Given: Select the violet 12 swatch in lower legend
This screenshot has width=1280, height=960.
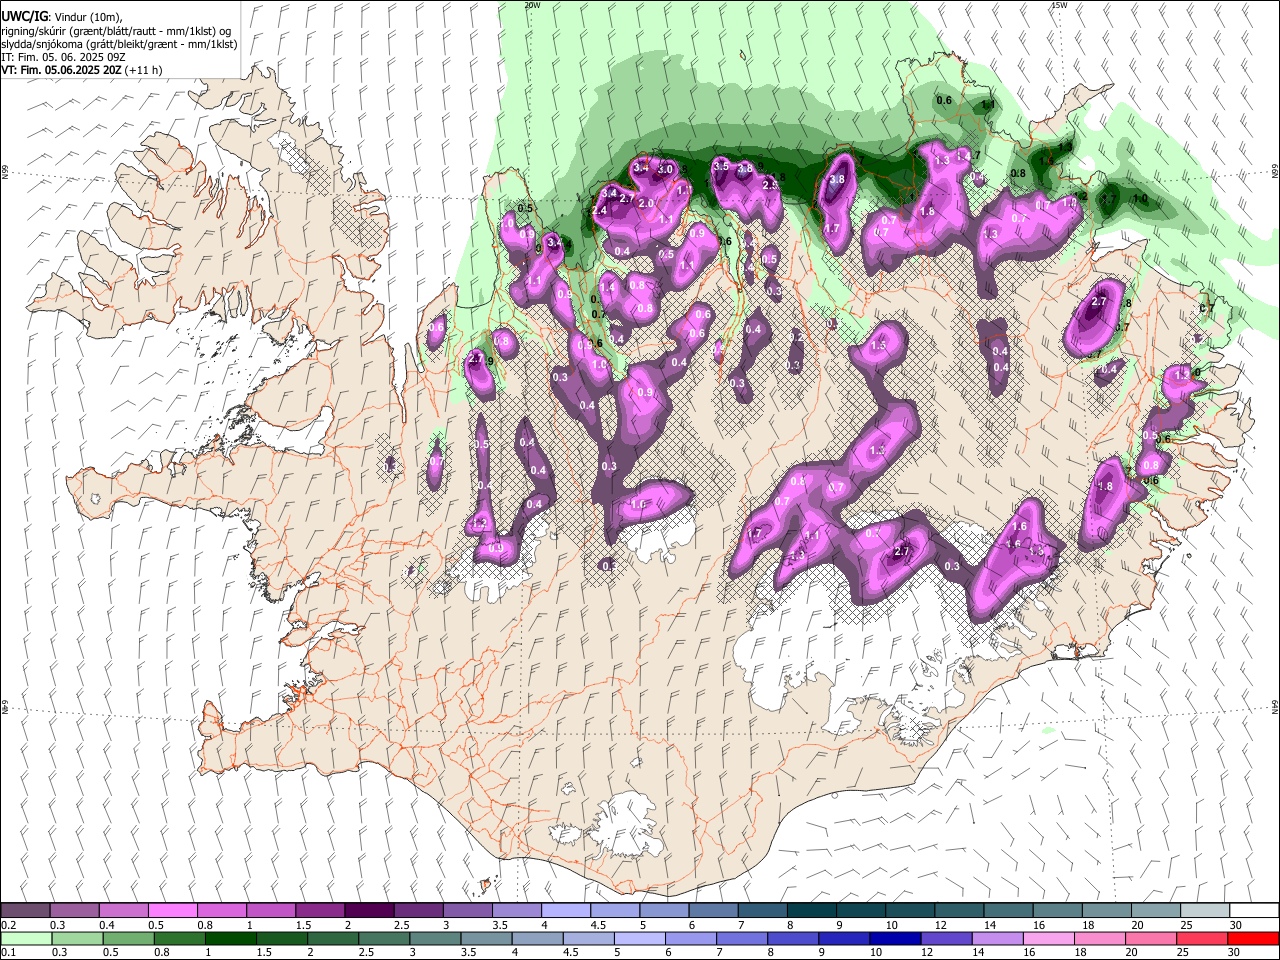Looking at the screenshot, I should point(946,938).
